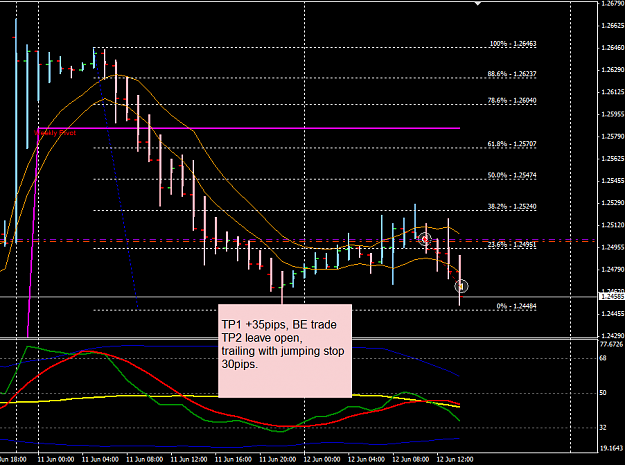625x465 pixels.
Task: Click the 1.26290 price scale label
Action: (x=612, y=70)
